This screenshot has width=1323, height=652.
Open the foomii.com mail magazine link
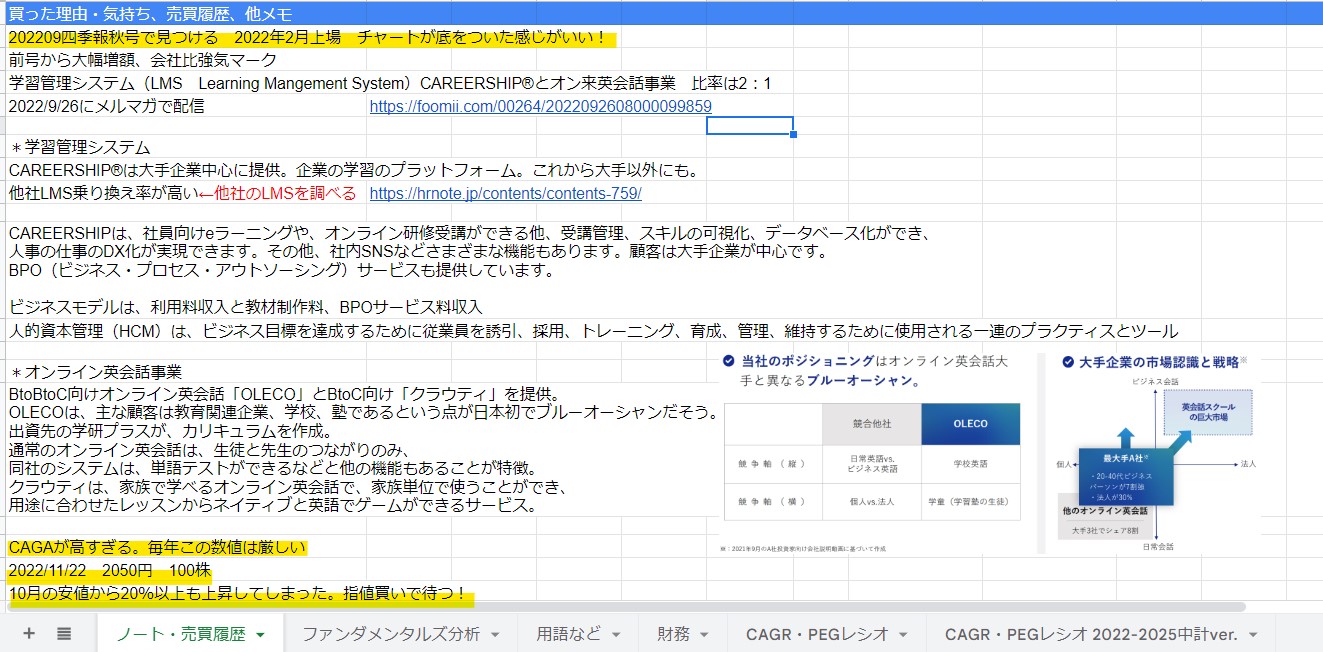tap(540, 106)
